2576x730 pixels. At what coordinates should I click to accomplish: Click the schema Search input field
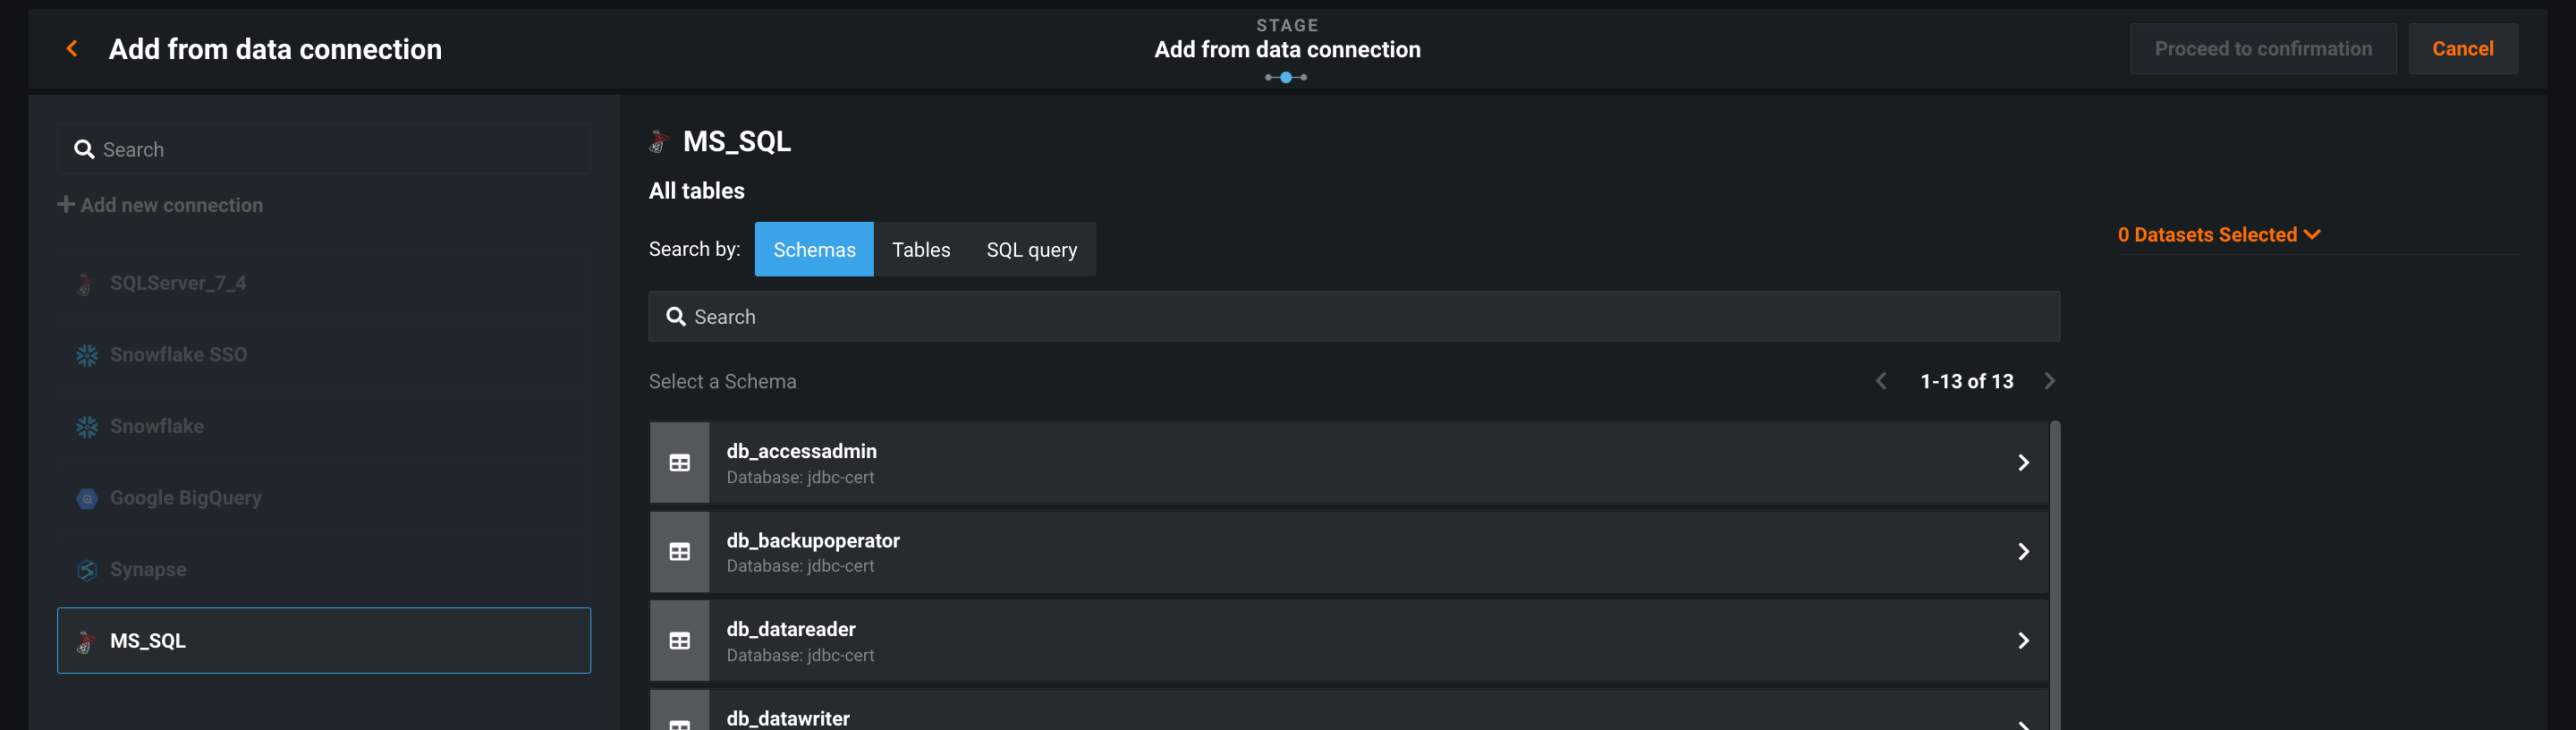(1353, 317)
